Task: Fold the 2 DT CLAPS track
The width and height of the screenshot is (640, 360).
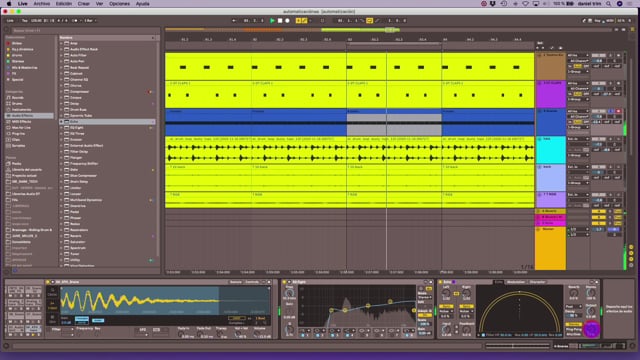Action: (539, 83)
